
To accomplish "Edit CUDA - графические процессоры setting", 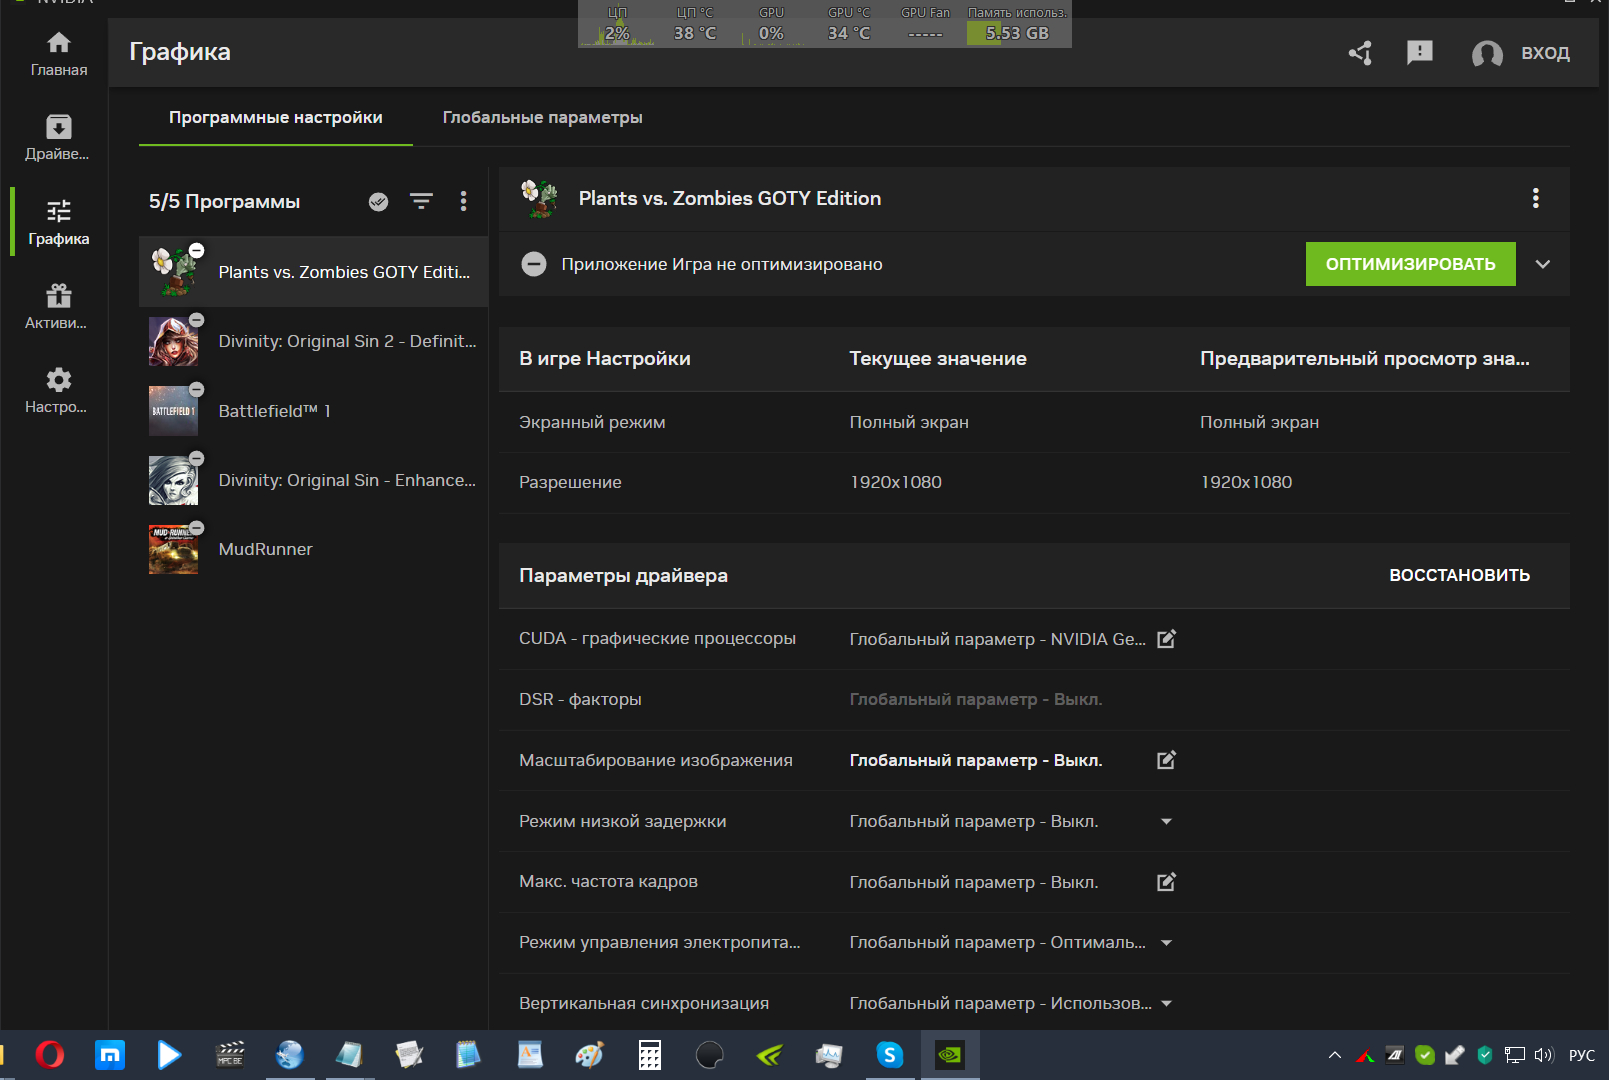I will pyautogui.click(x=1166, y=639).
